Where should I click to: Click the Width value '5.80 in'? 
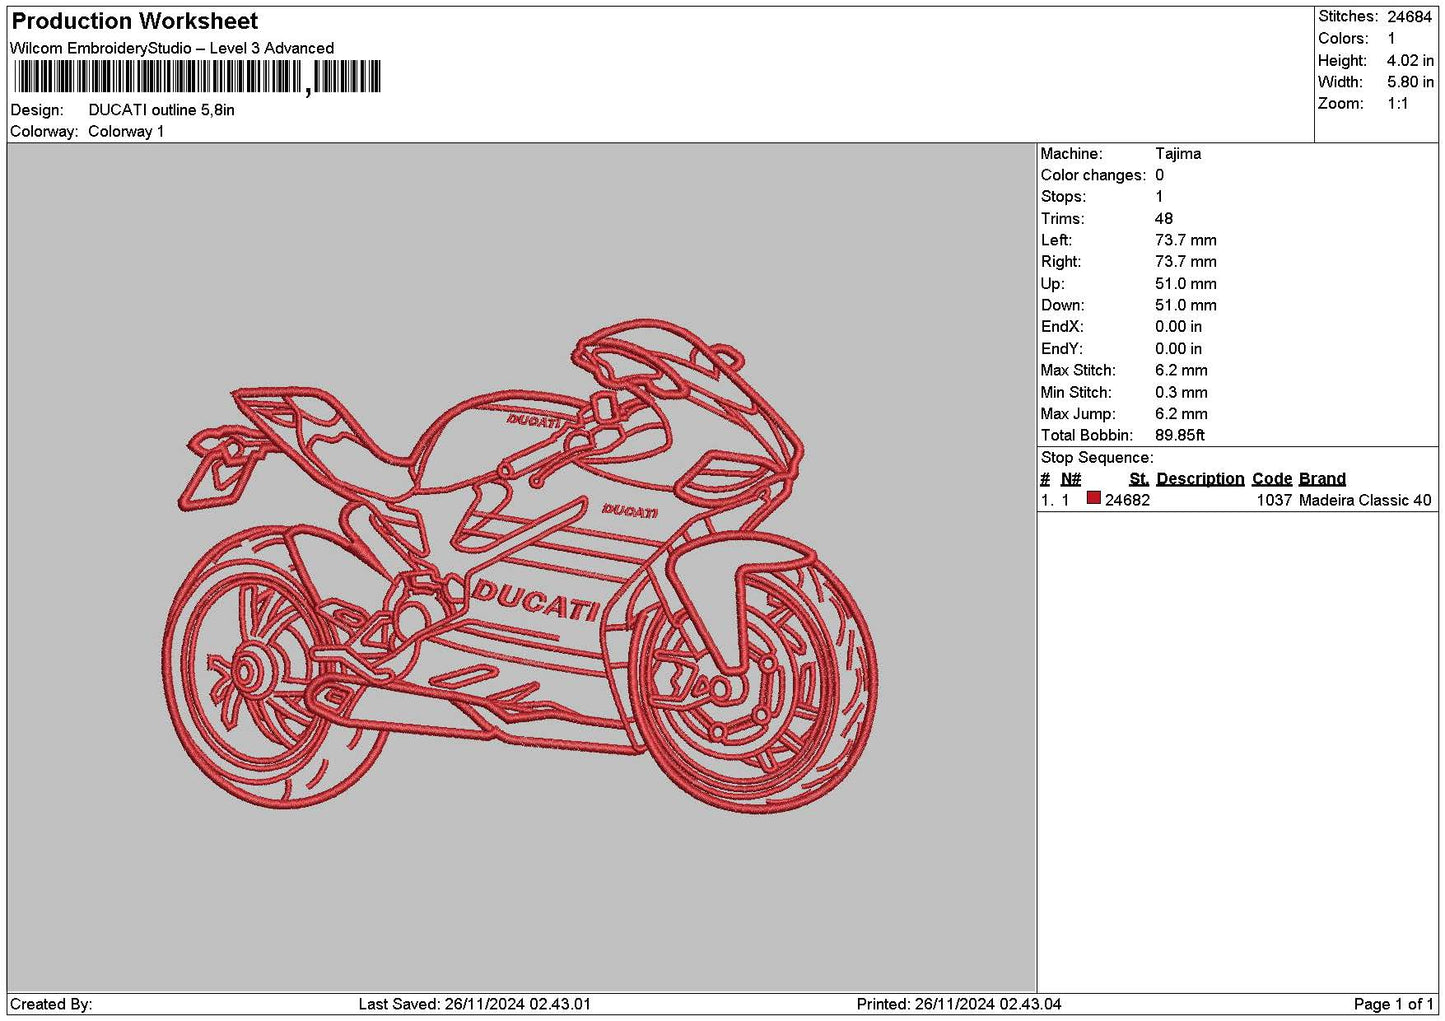point(1410,82)
